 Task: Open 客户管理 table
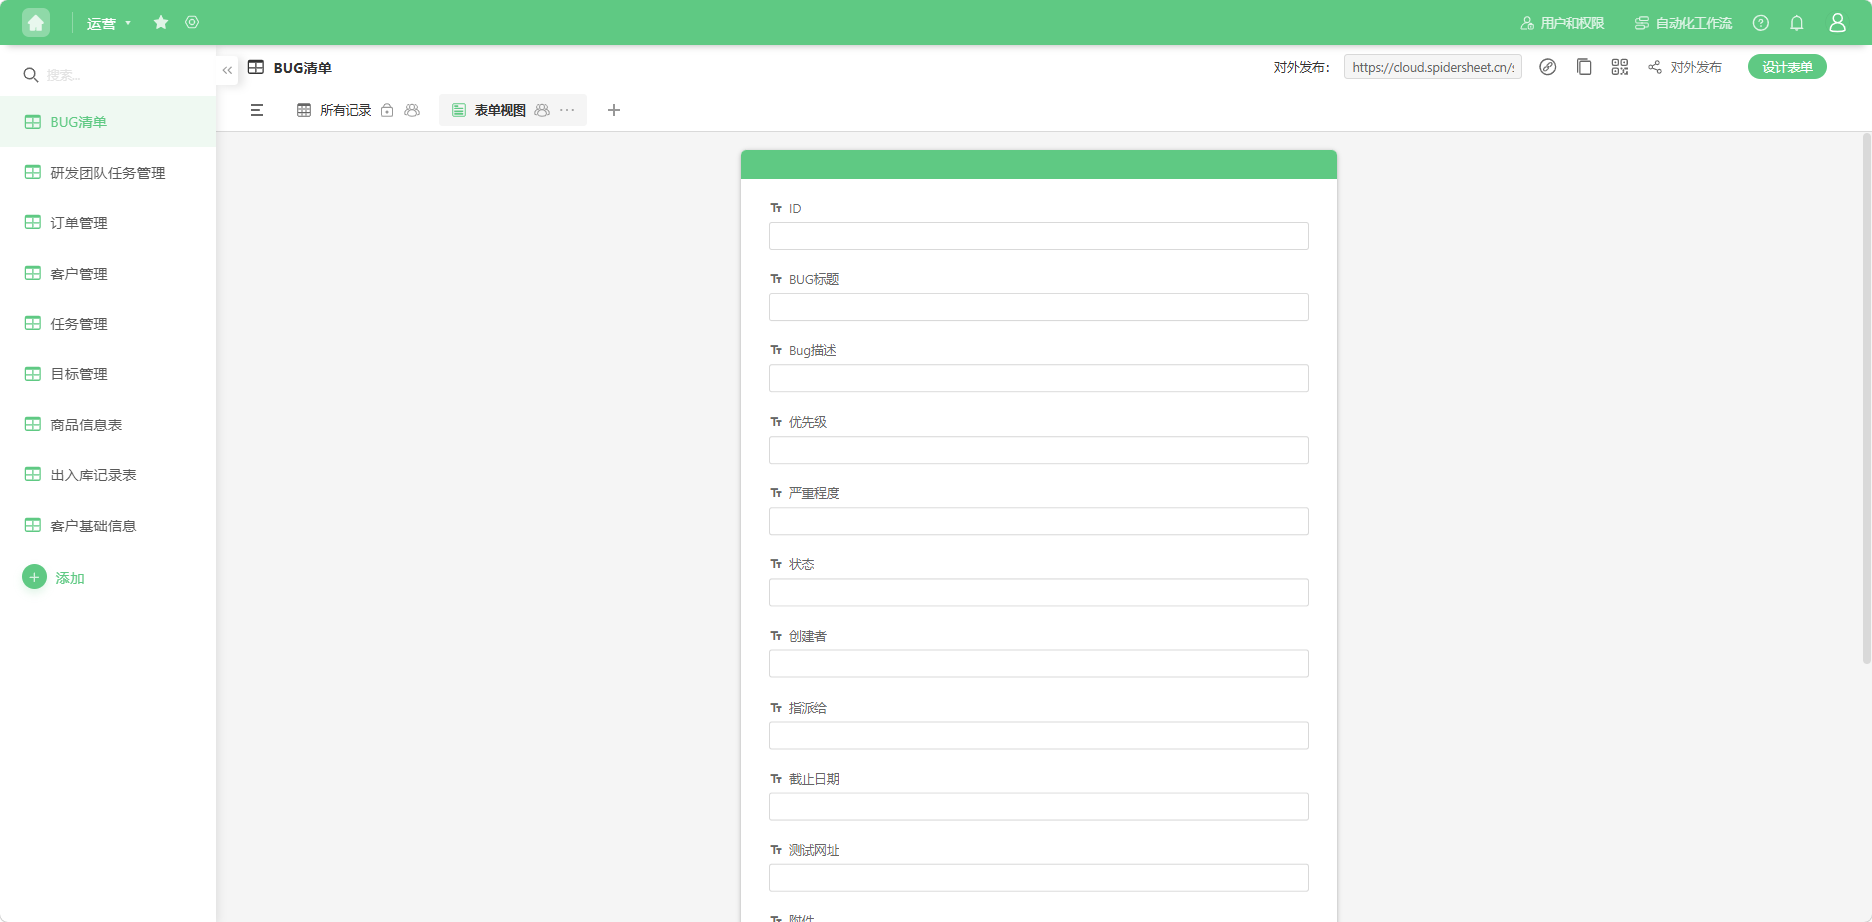(108, 274)
